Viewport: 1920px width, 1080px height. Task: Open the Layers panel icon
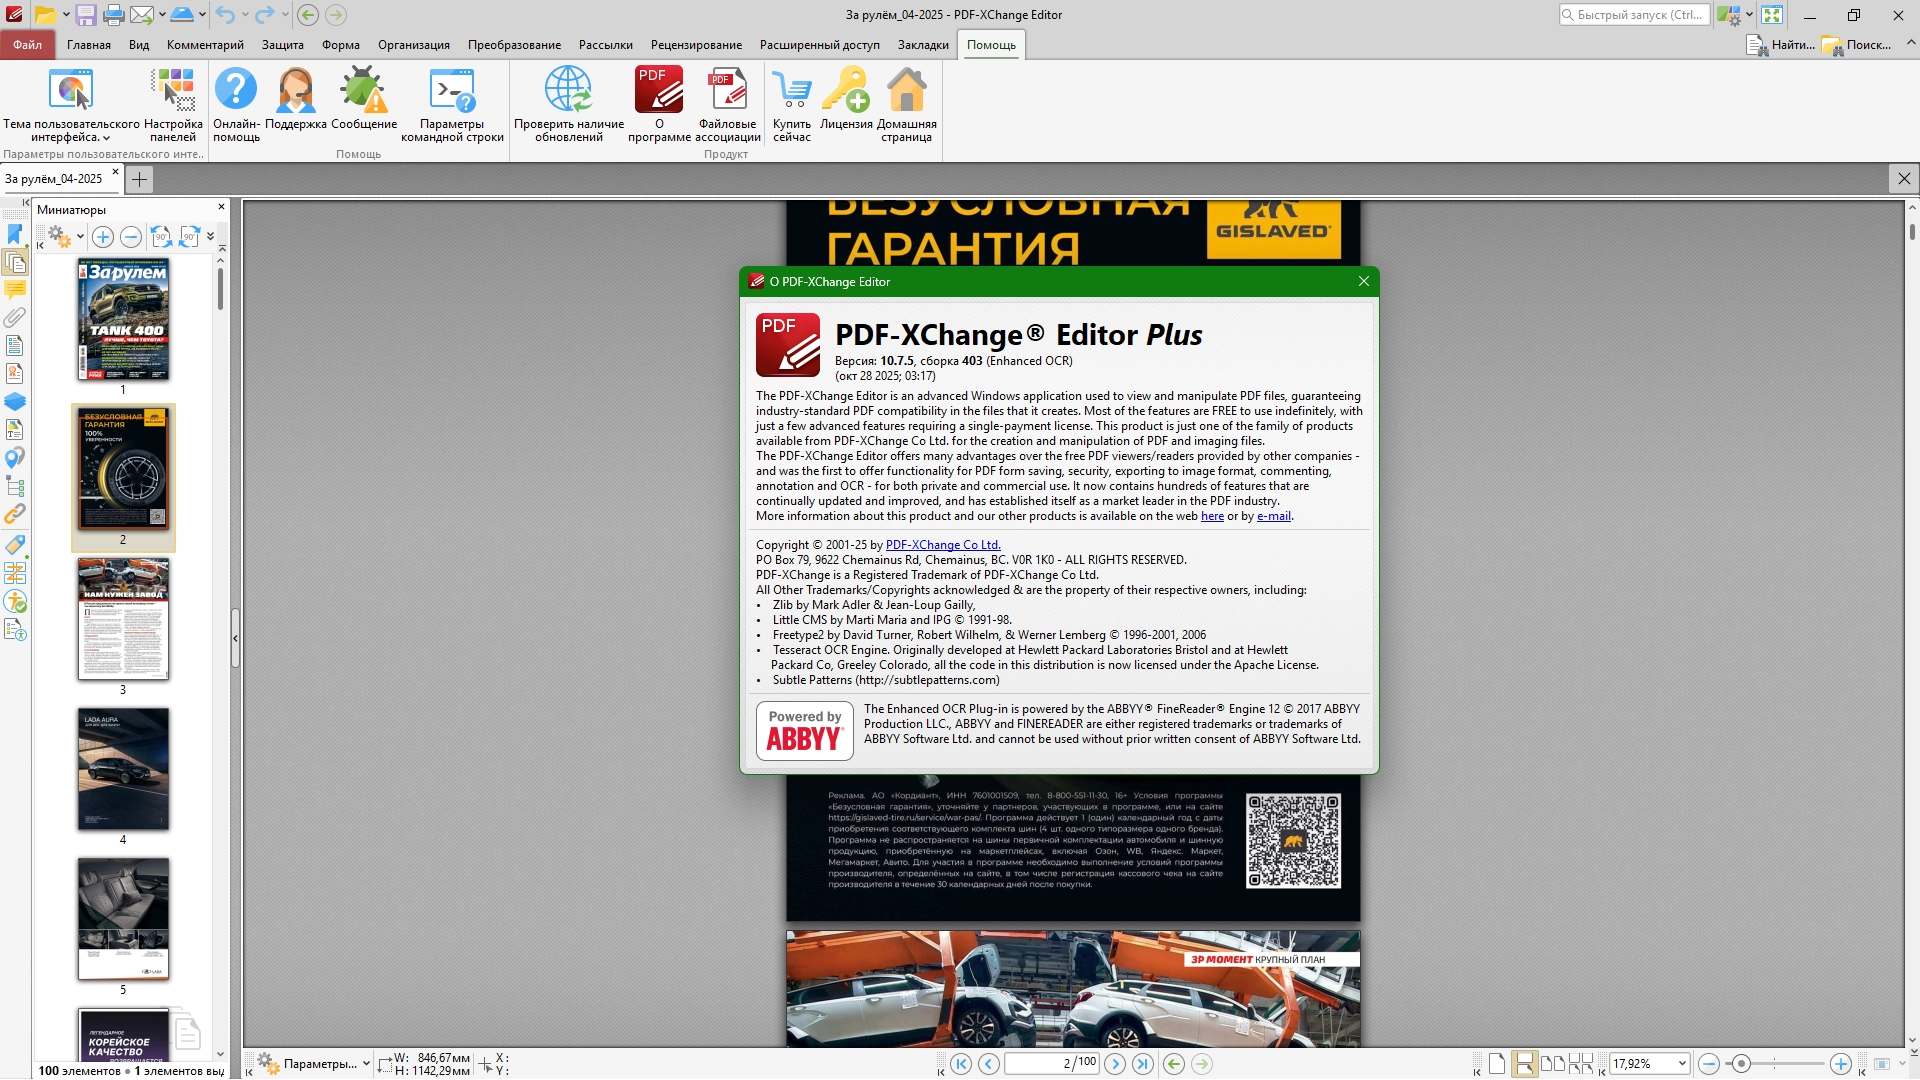14,402
